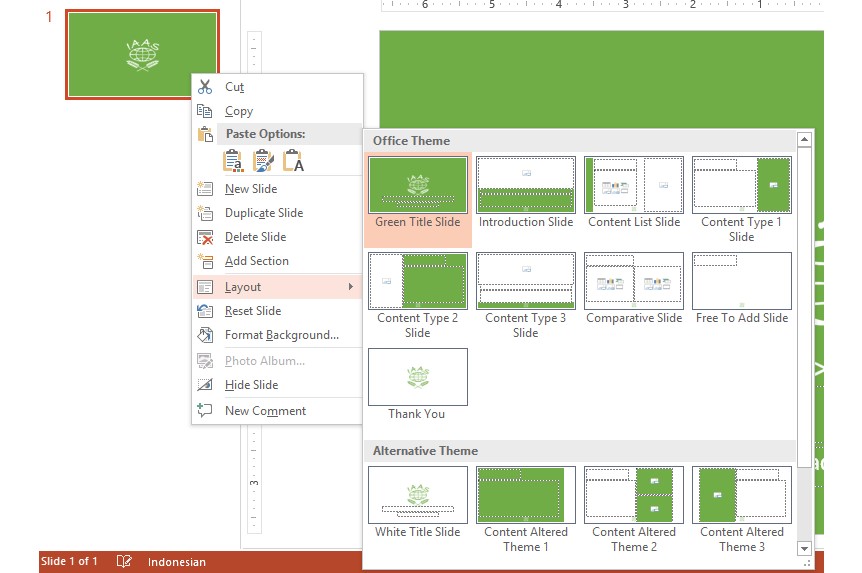Choose Use Destination Theme paste icon
The image size is (862, 573).
click(233, 160)
